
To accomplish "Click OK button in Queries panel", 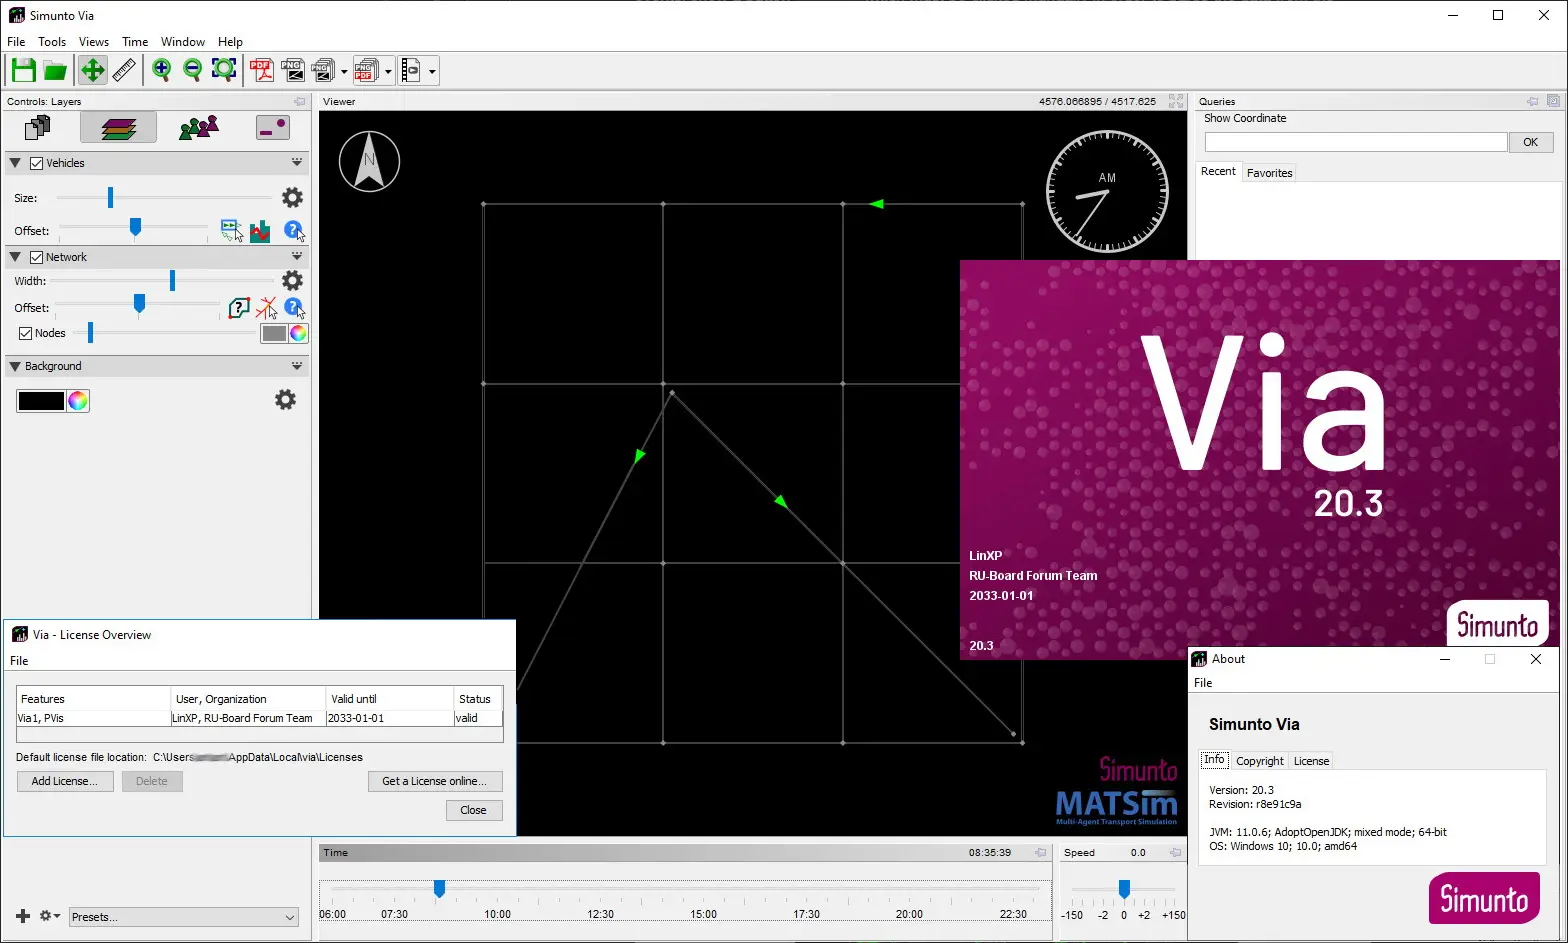I will (x=1530, y=142).
